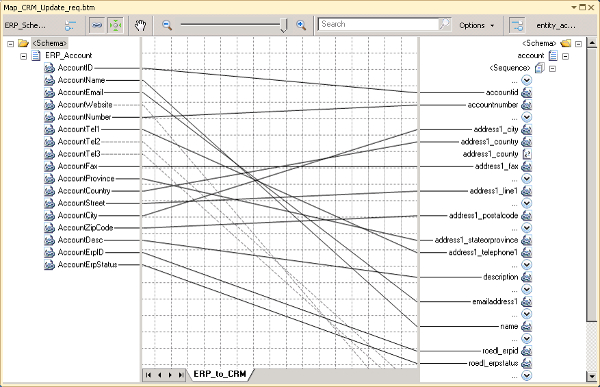Collapse the ERP_Account node

pos(23,56)
